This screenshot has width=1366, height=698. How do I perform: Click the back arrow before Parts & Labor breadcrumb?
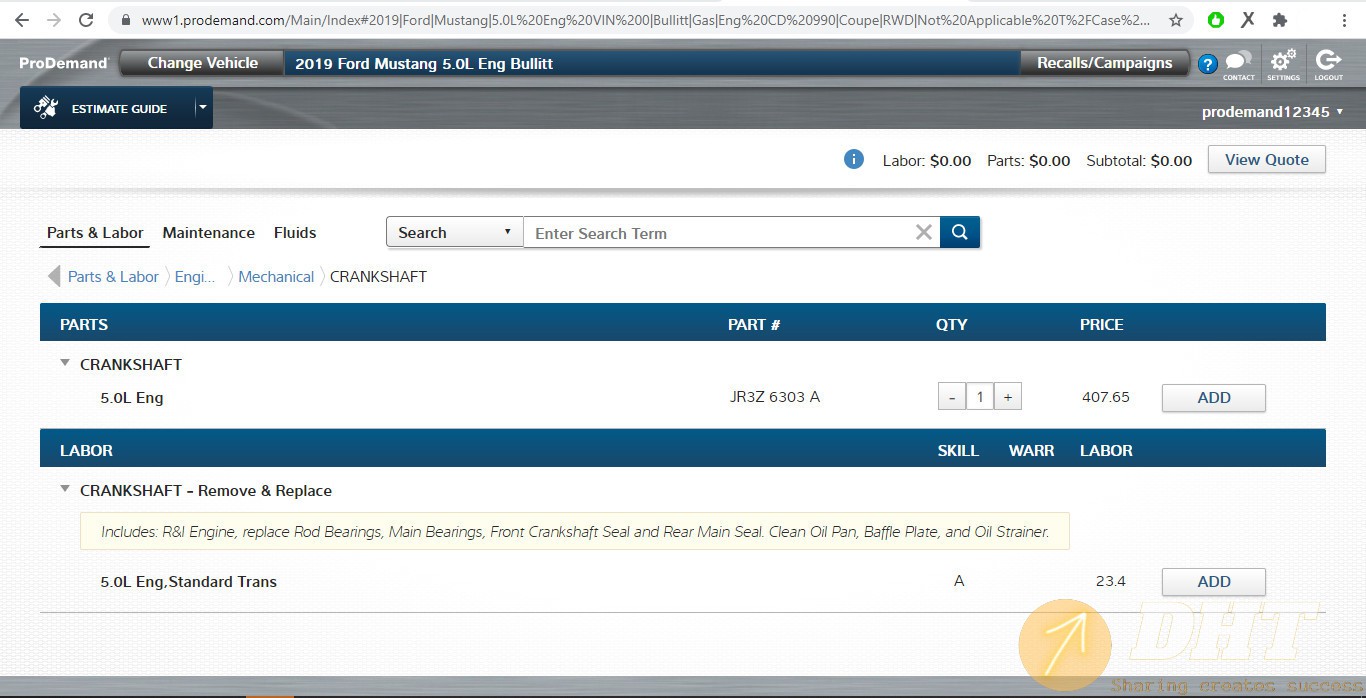(54, 277)
